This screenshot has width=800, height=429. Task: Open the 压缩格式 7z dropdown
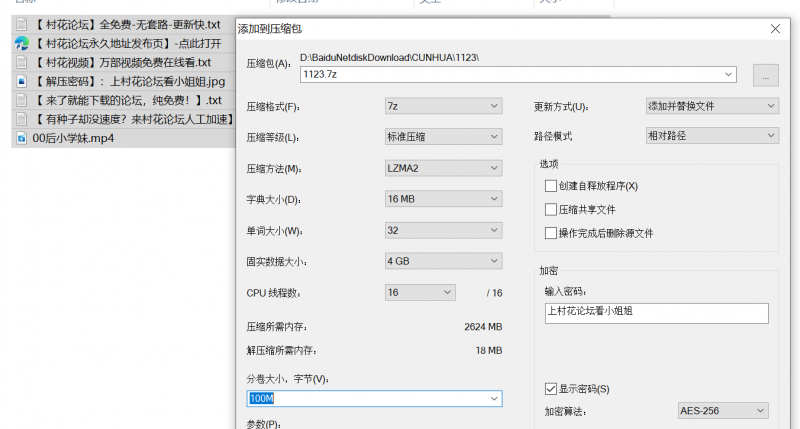coord(443,106)
